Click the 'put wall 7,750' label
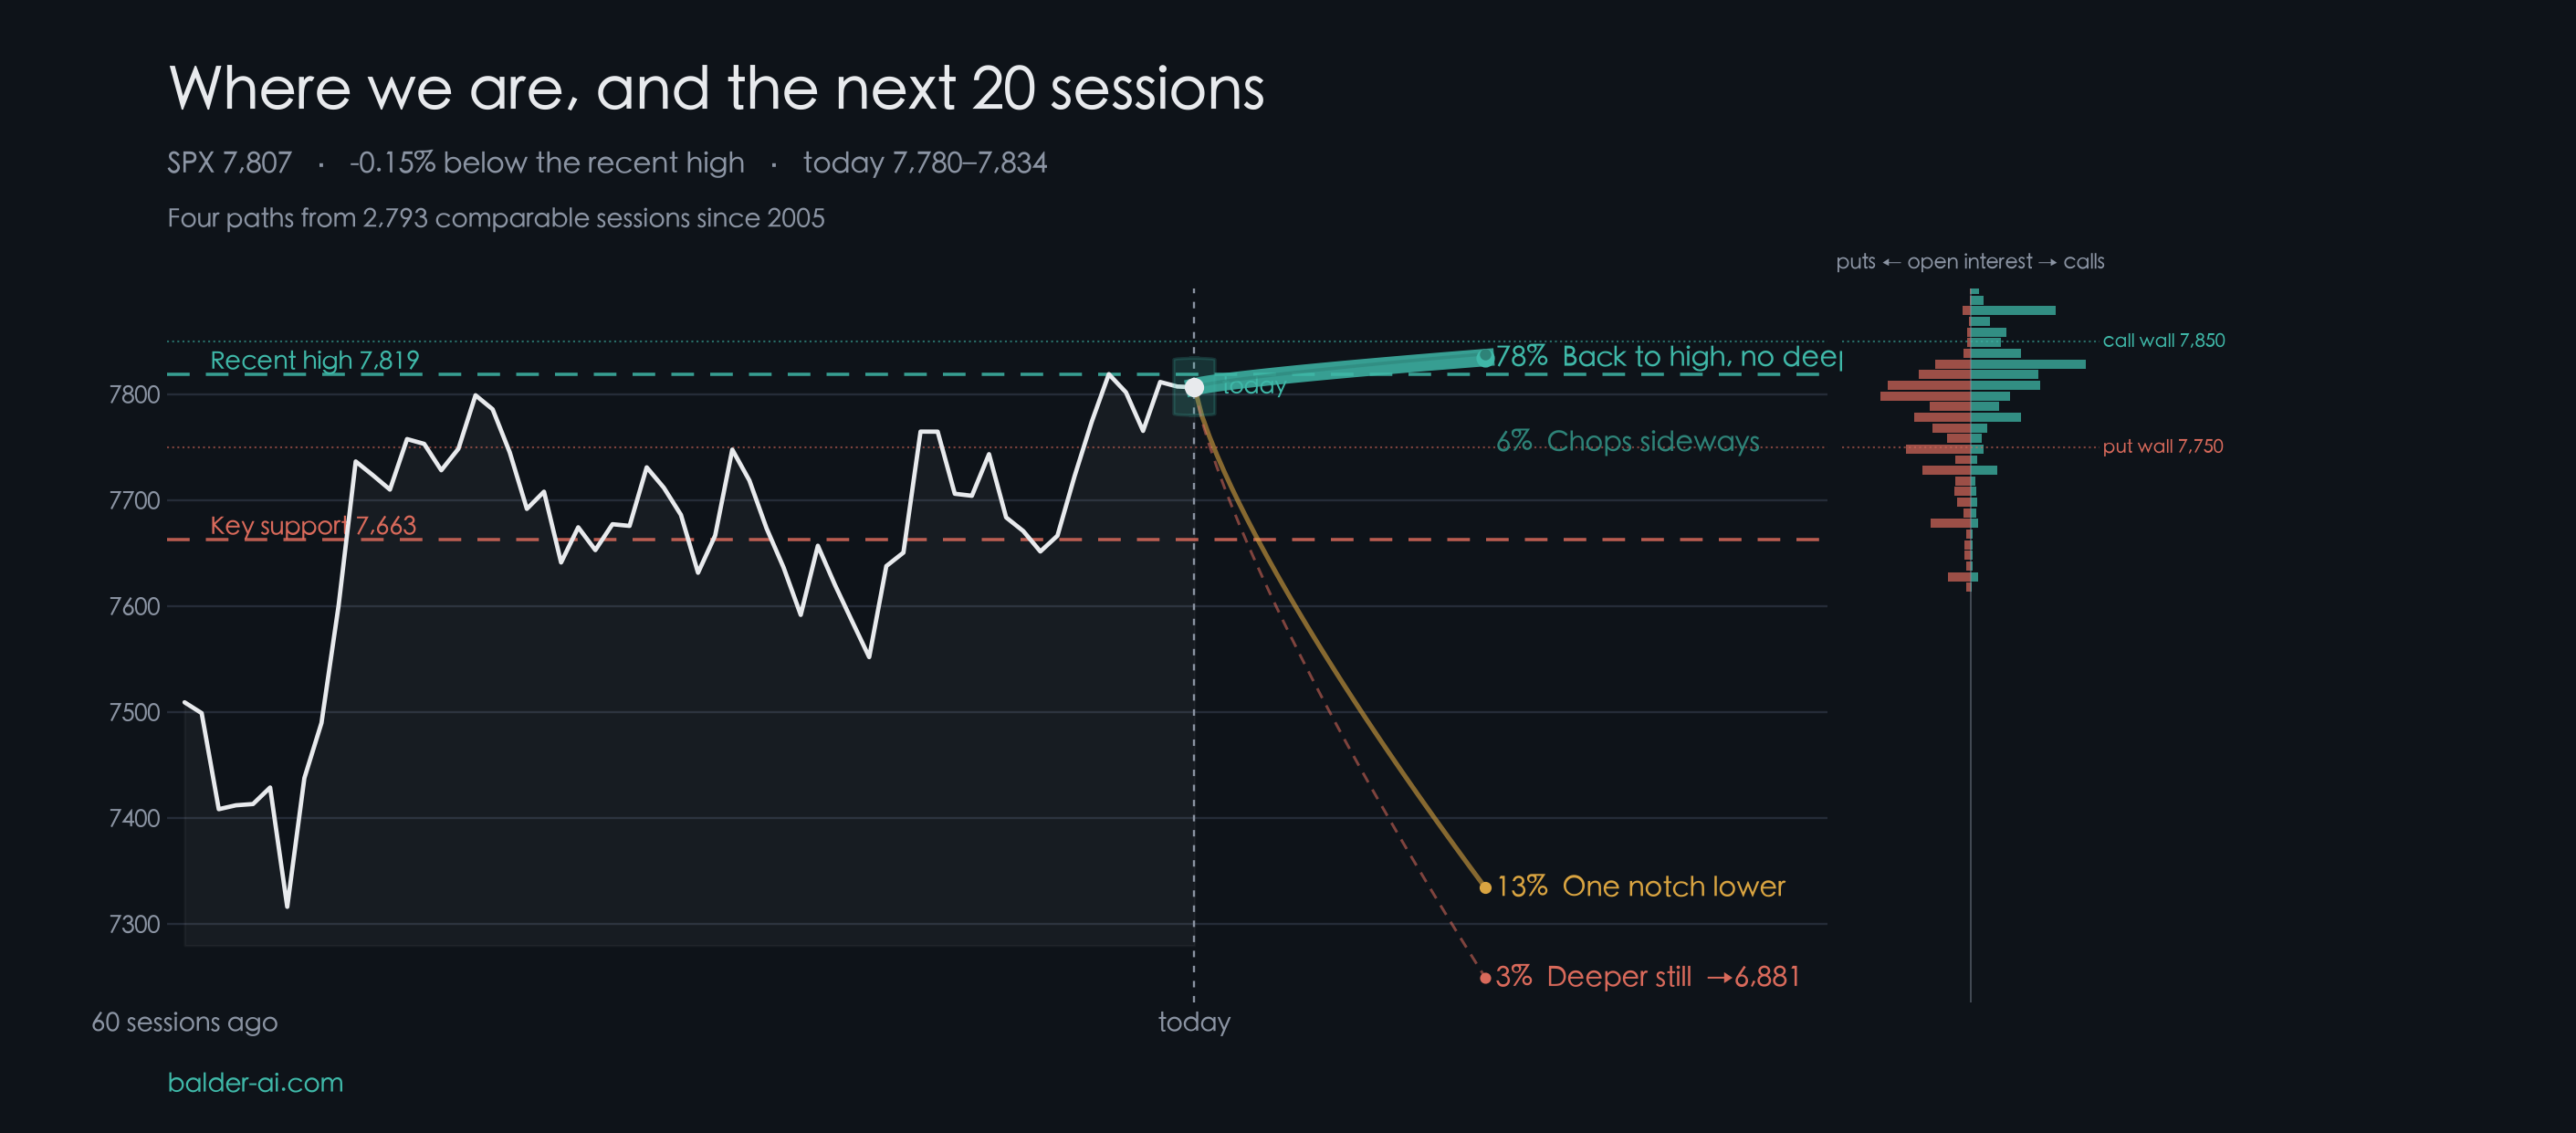 [x=2162, y=446]
